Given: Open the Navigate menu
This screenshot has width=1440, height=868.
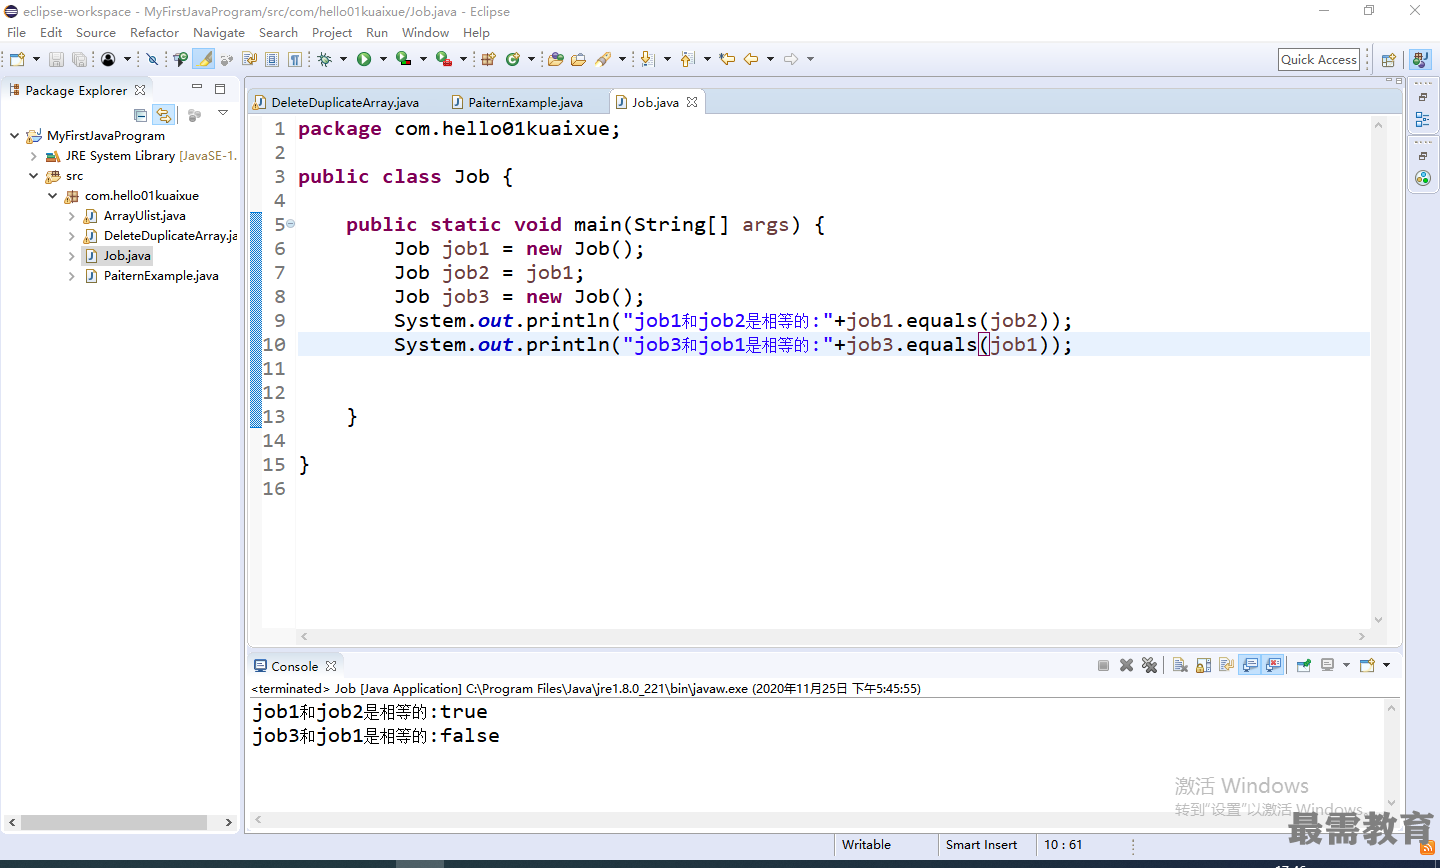Looking at the screenshot, I should pyautogui.click(x=219, y=33).
